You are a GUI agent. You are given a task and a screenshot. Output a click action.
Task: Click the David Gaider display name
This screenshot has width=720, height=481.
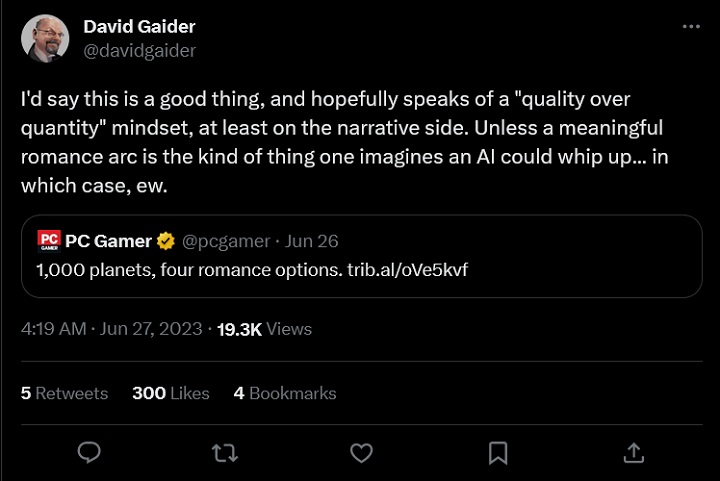(x=139, y=27)
